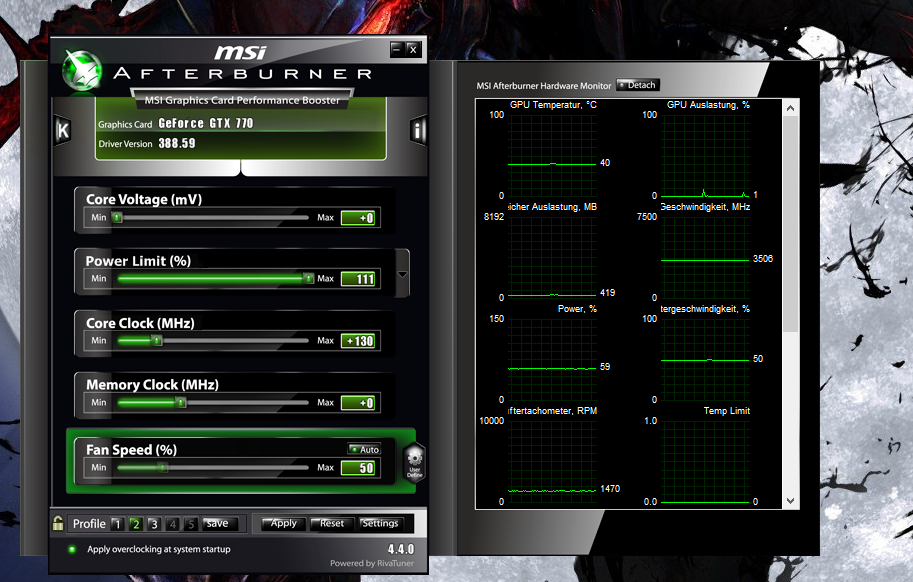913x582 pixels.
Task: Toggle the Auto fan speed button
Action: (x=364, y=449)
